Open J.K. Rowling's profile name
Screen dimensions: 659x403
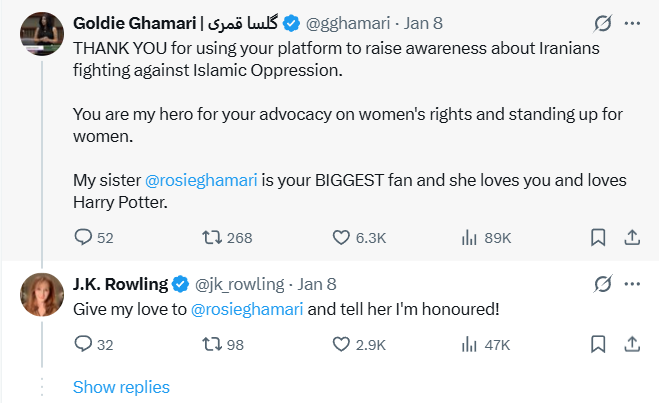pos(120,284)
